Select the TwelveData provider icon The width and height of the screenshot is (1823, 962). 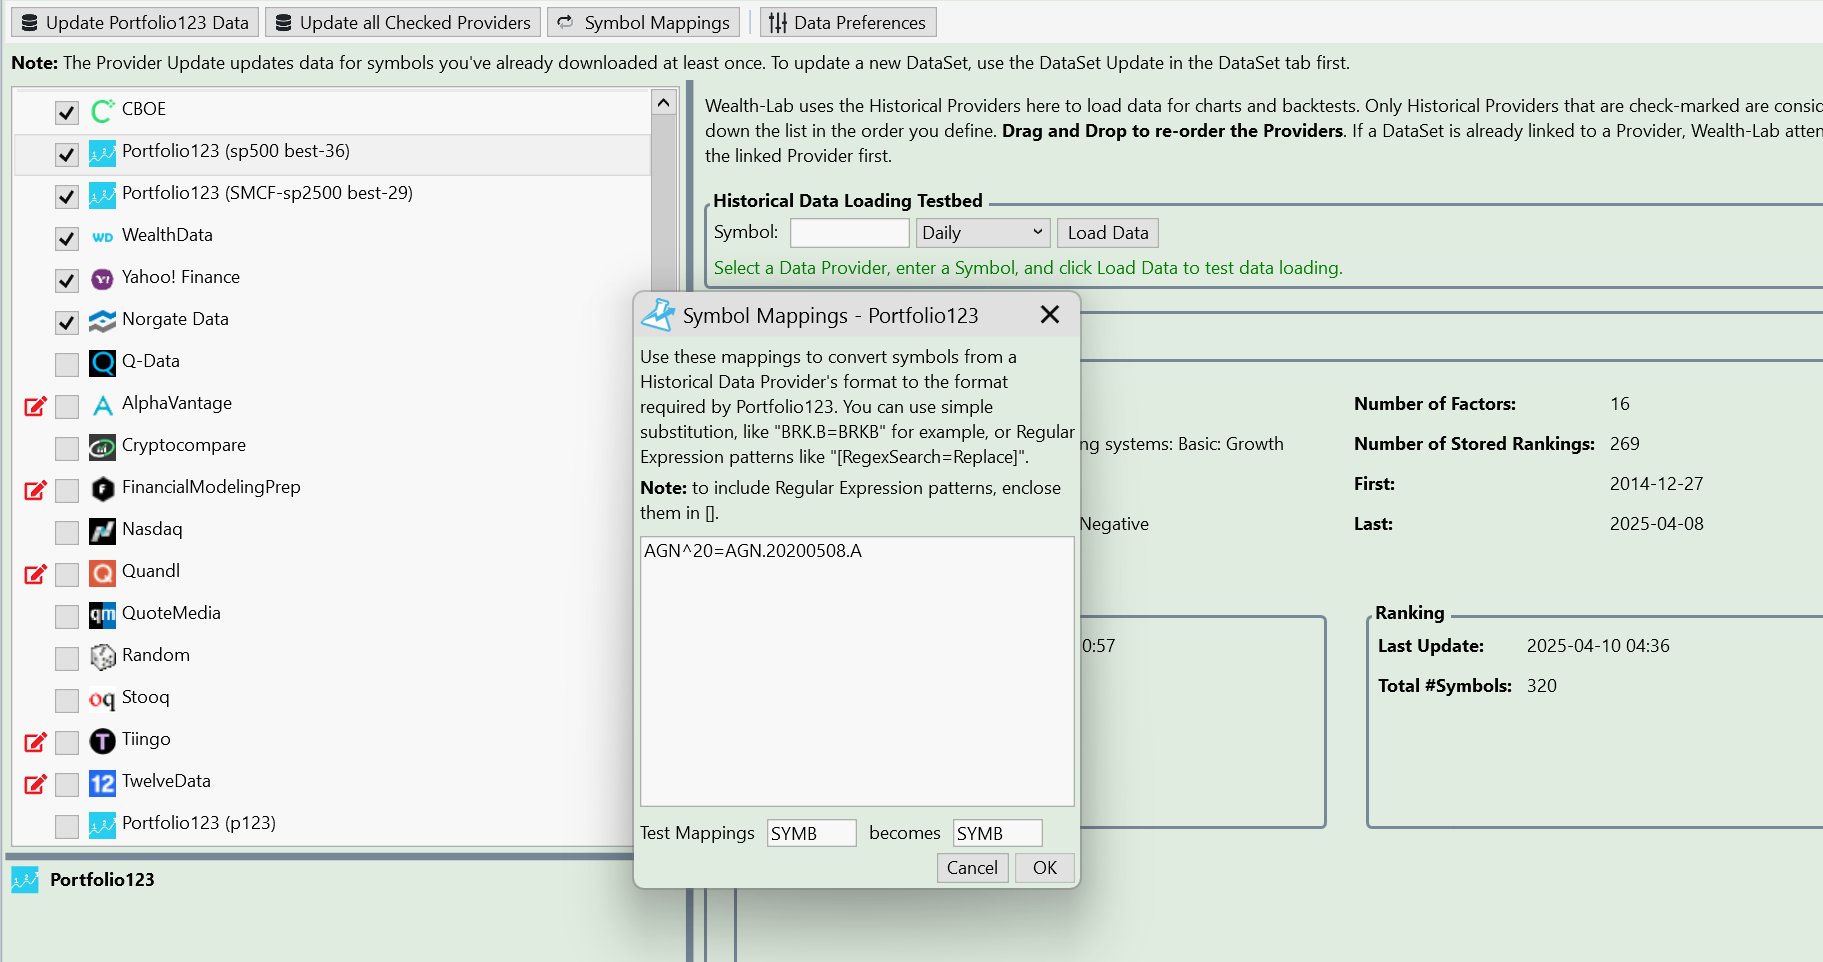(102, 783)
